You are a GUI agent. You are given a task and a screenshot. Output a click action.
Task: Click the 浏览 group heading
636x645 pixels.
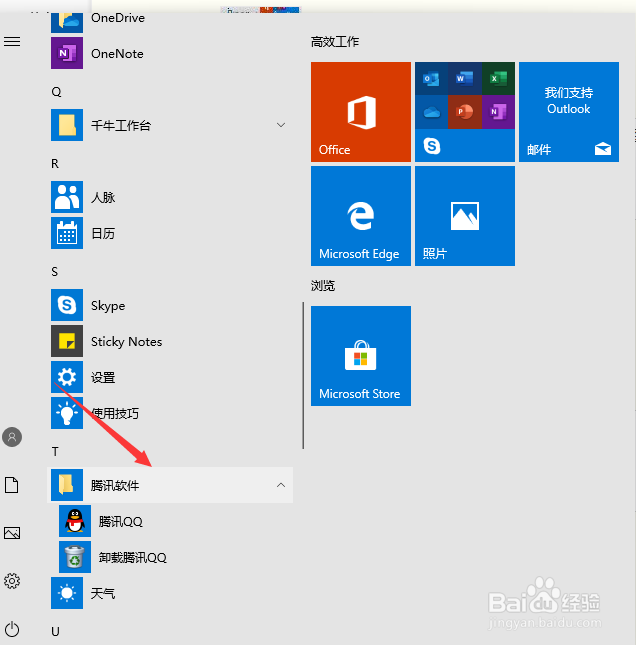(323, 285)
